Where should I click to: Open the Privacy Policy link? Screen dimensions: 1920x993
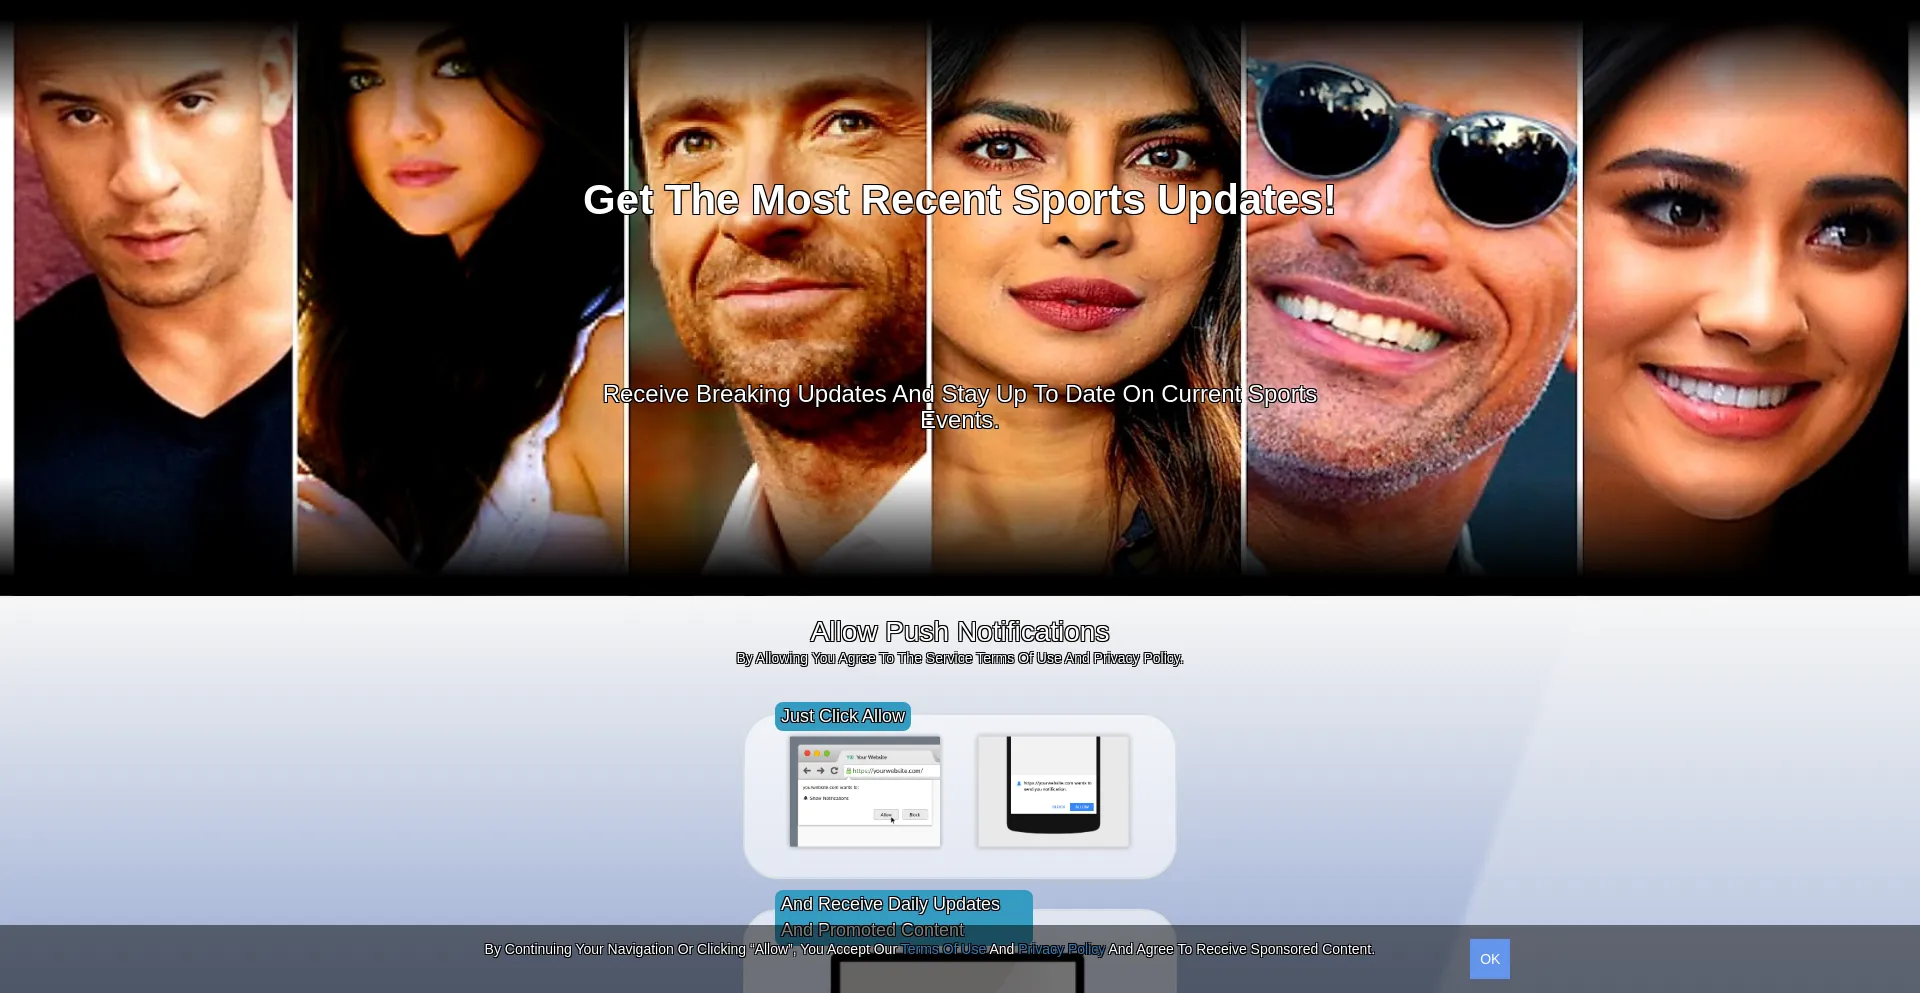tap(1061, 949)
